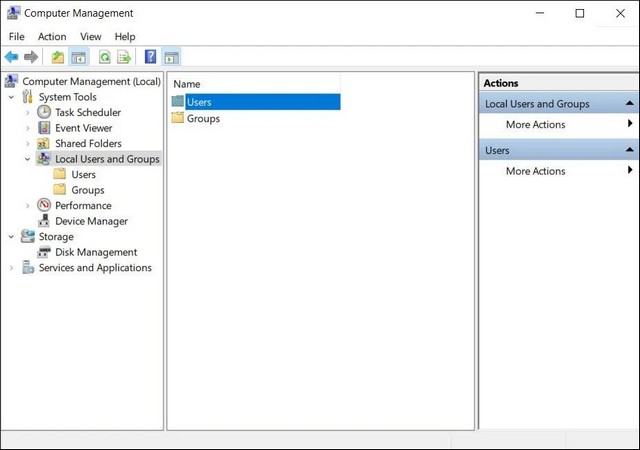Expand the Shared Folders node

pyautogui.click(x=28, y=144)
